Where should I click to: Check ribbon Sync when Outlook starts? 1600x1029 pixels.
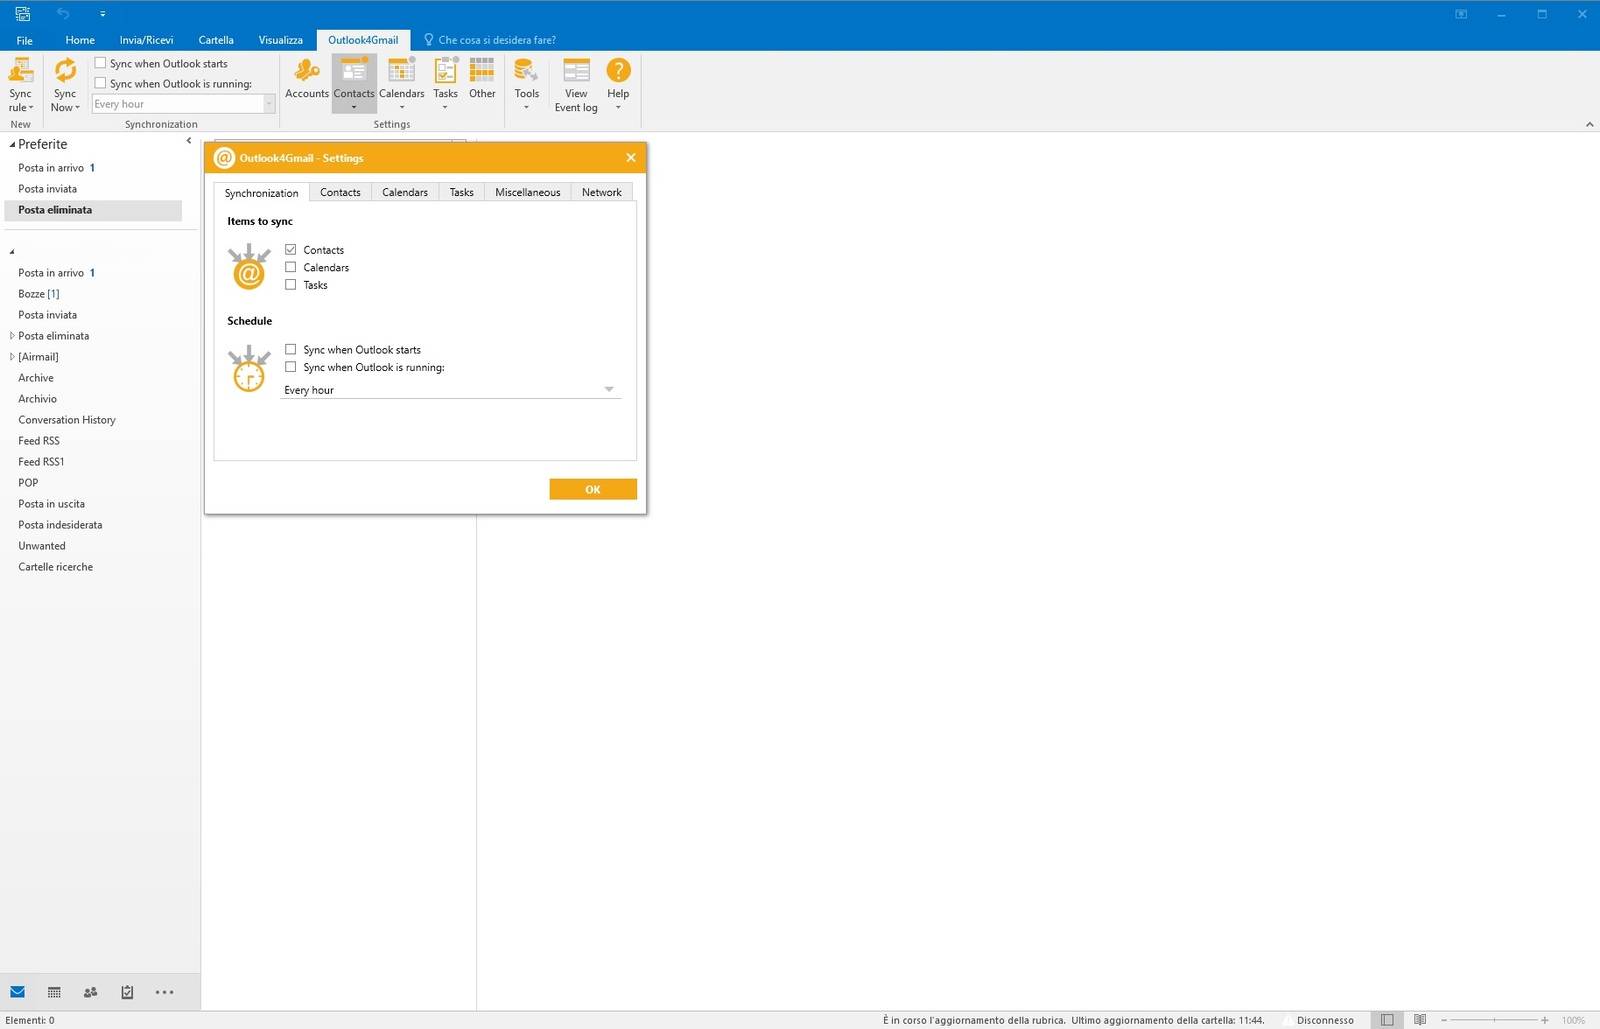100,63
